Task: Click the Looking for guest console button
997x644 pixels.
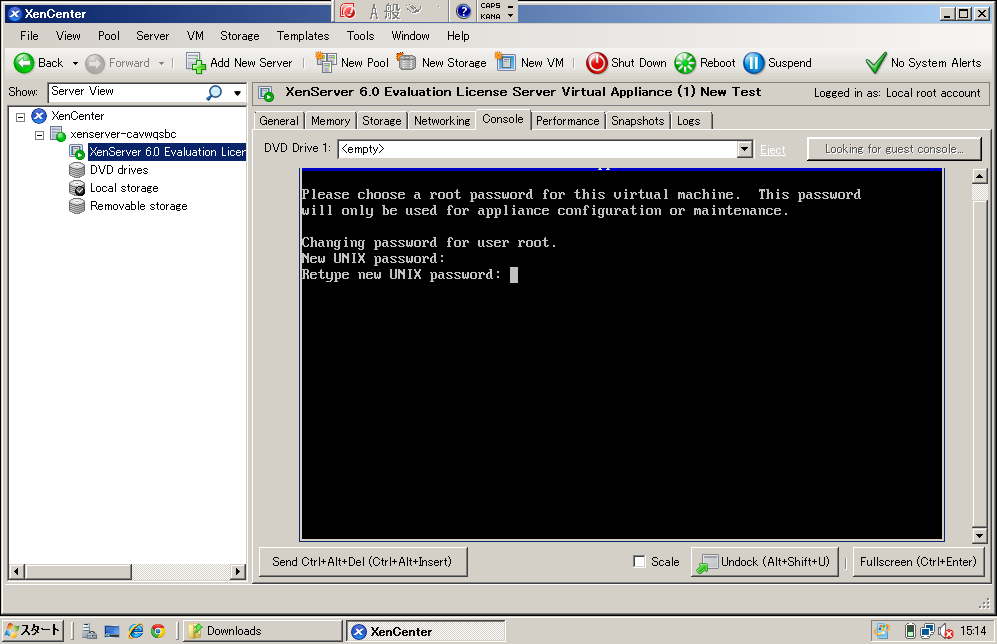Action: pyautogui.click(x=894, y=149)
